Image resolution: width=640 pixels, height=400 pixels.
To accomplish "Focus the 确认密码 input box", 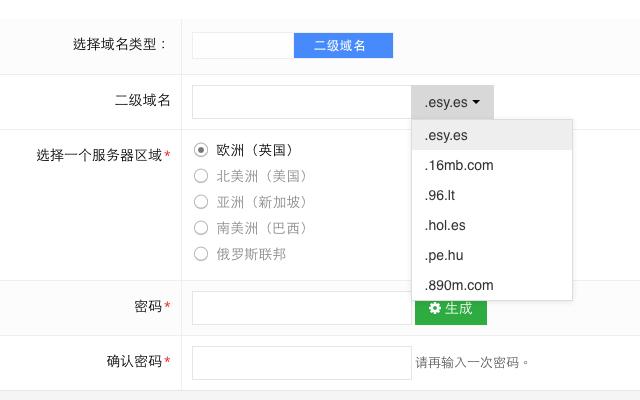I will tap(301, 362).
